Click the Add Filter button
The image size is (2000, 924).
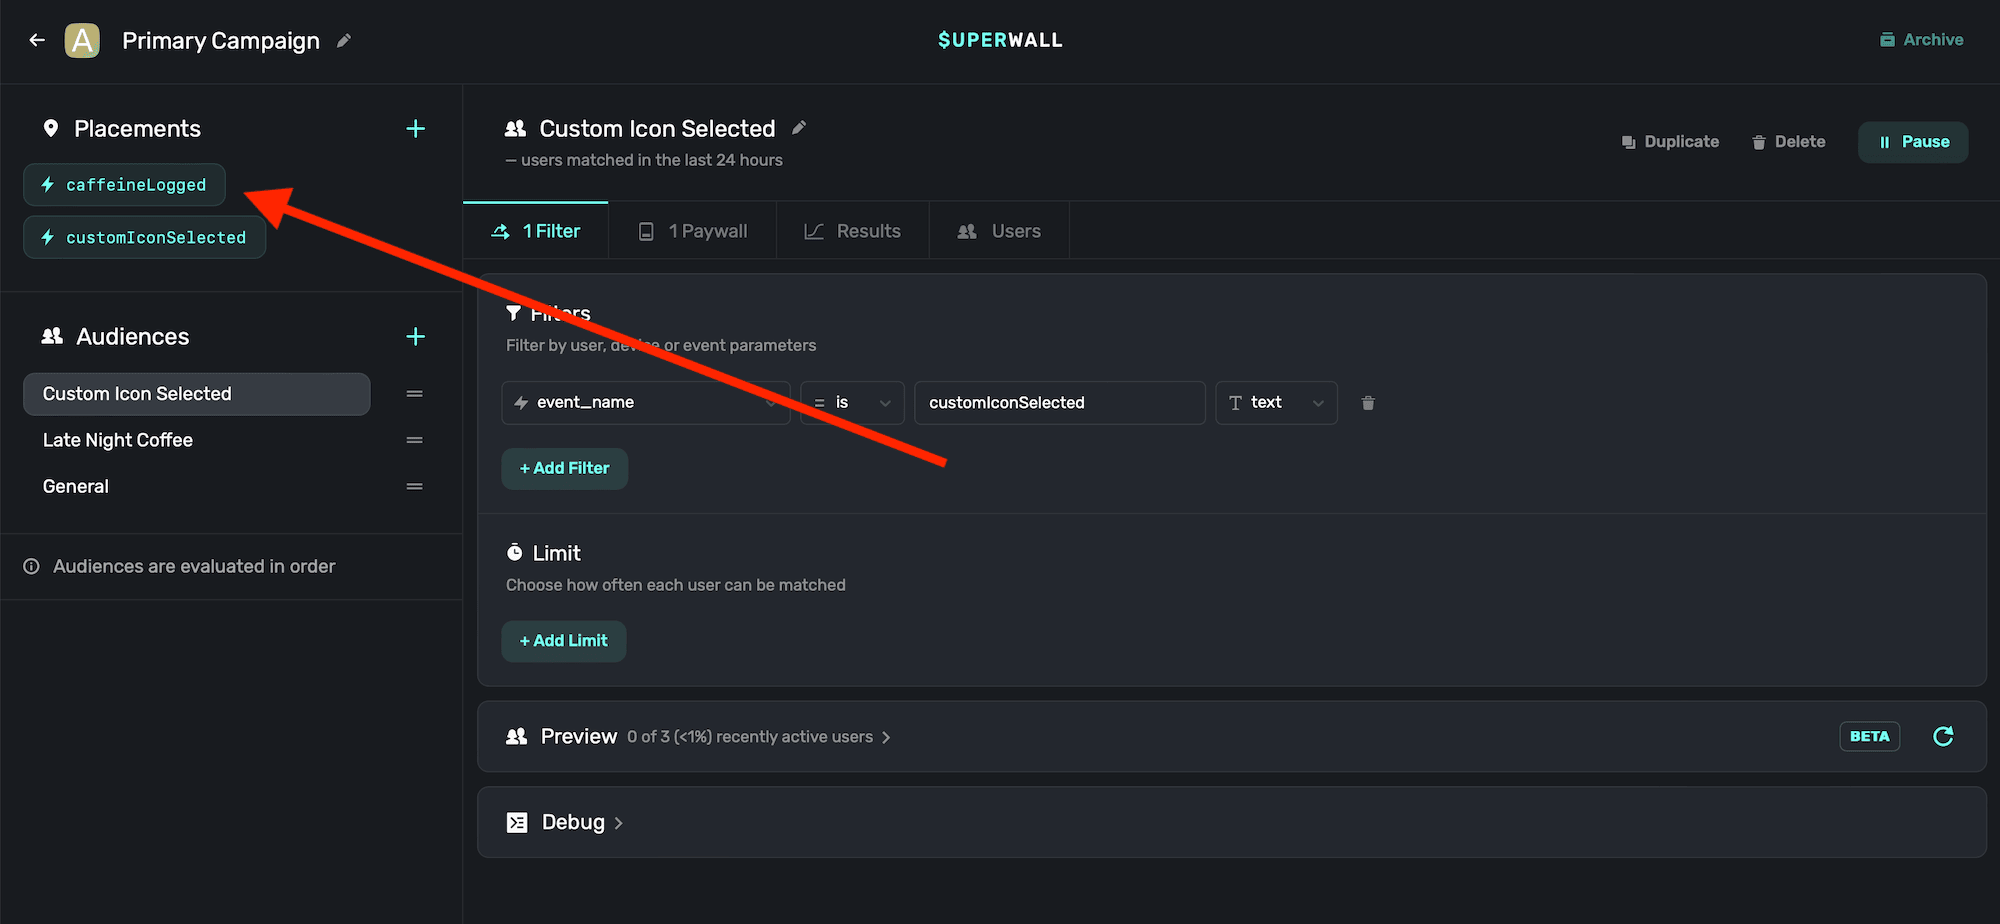[x=564, y=469]
